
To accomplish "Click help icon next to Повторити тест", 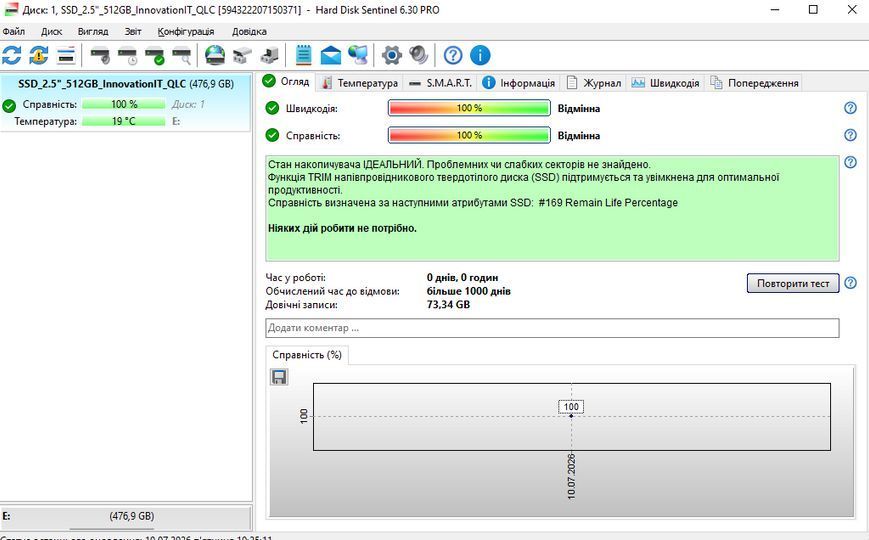I will tap(850, 283).
